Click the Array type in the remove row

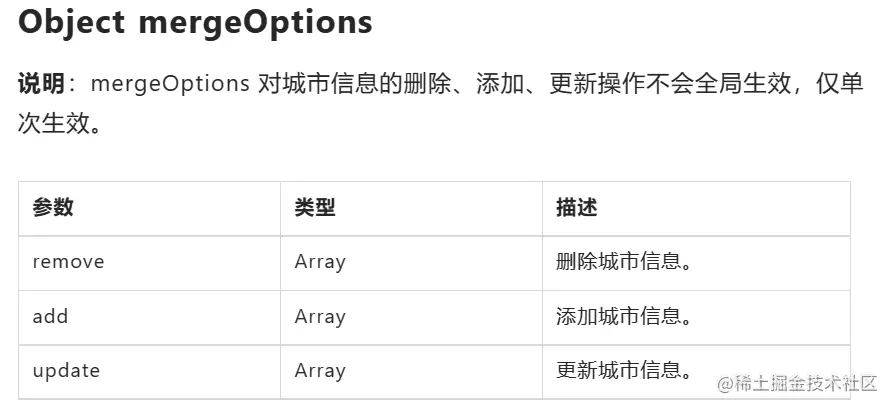click(320, 262)
